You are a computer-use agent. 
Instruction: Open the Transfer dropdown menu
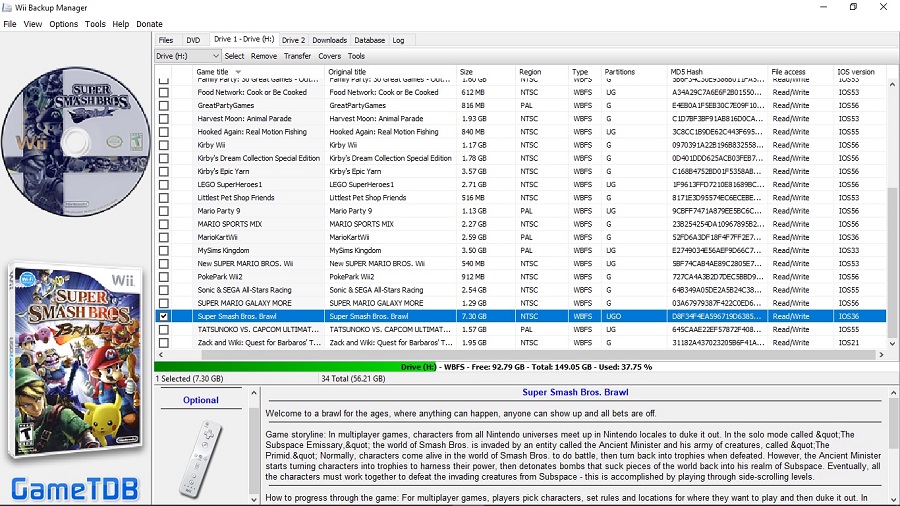tap(297, 56)
